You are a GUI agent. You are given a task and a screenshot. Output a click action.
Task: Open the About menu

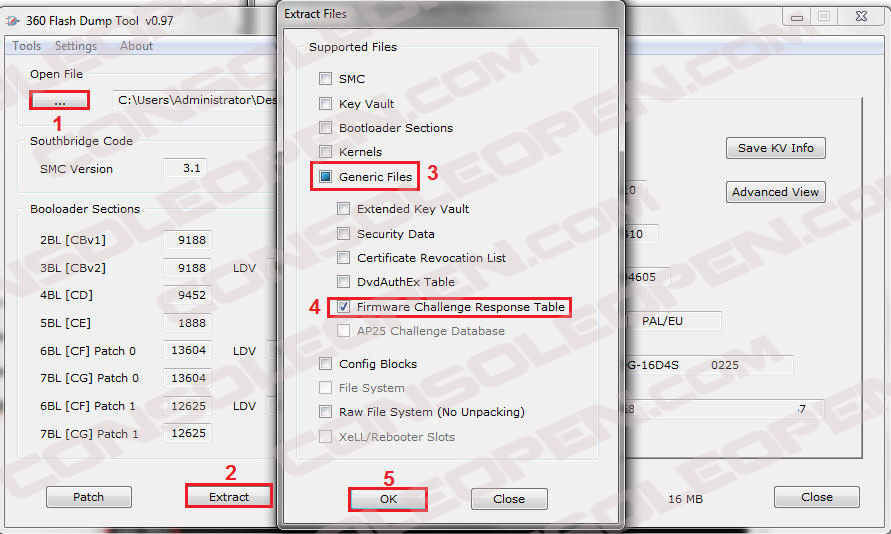136,46
